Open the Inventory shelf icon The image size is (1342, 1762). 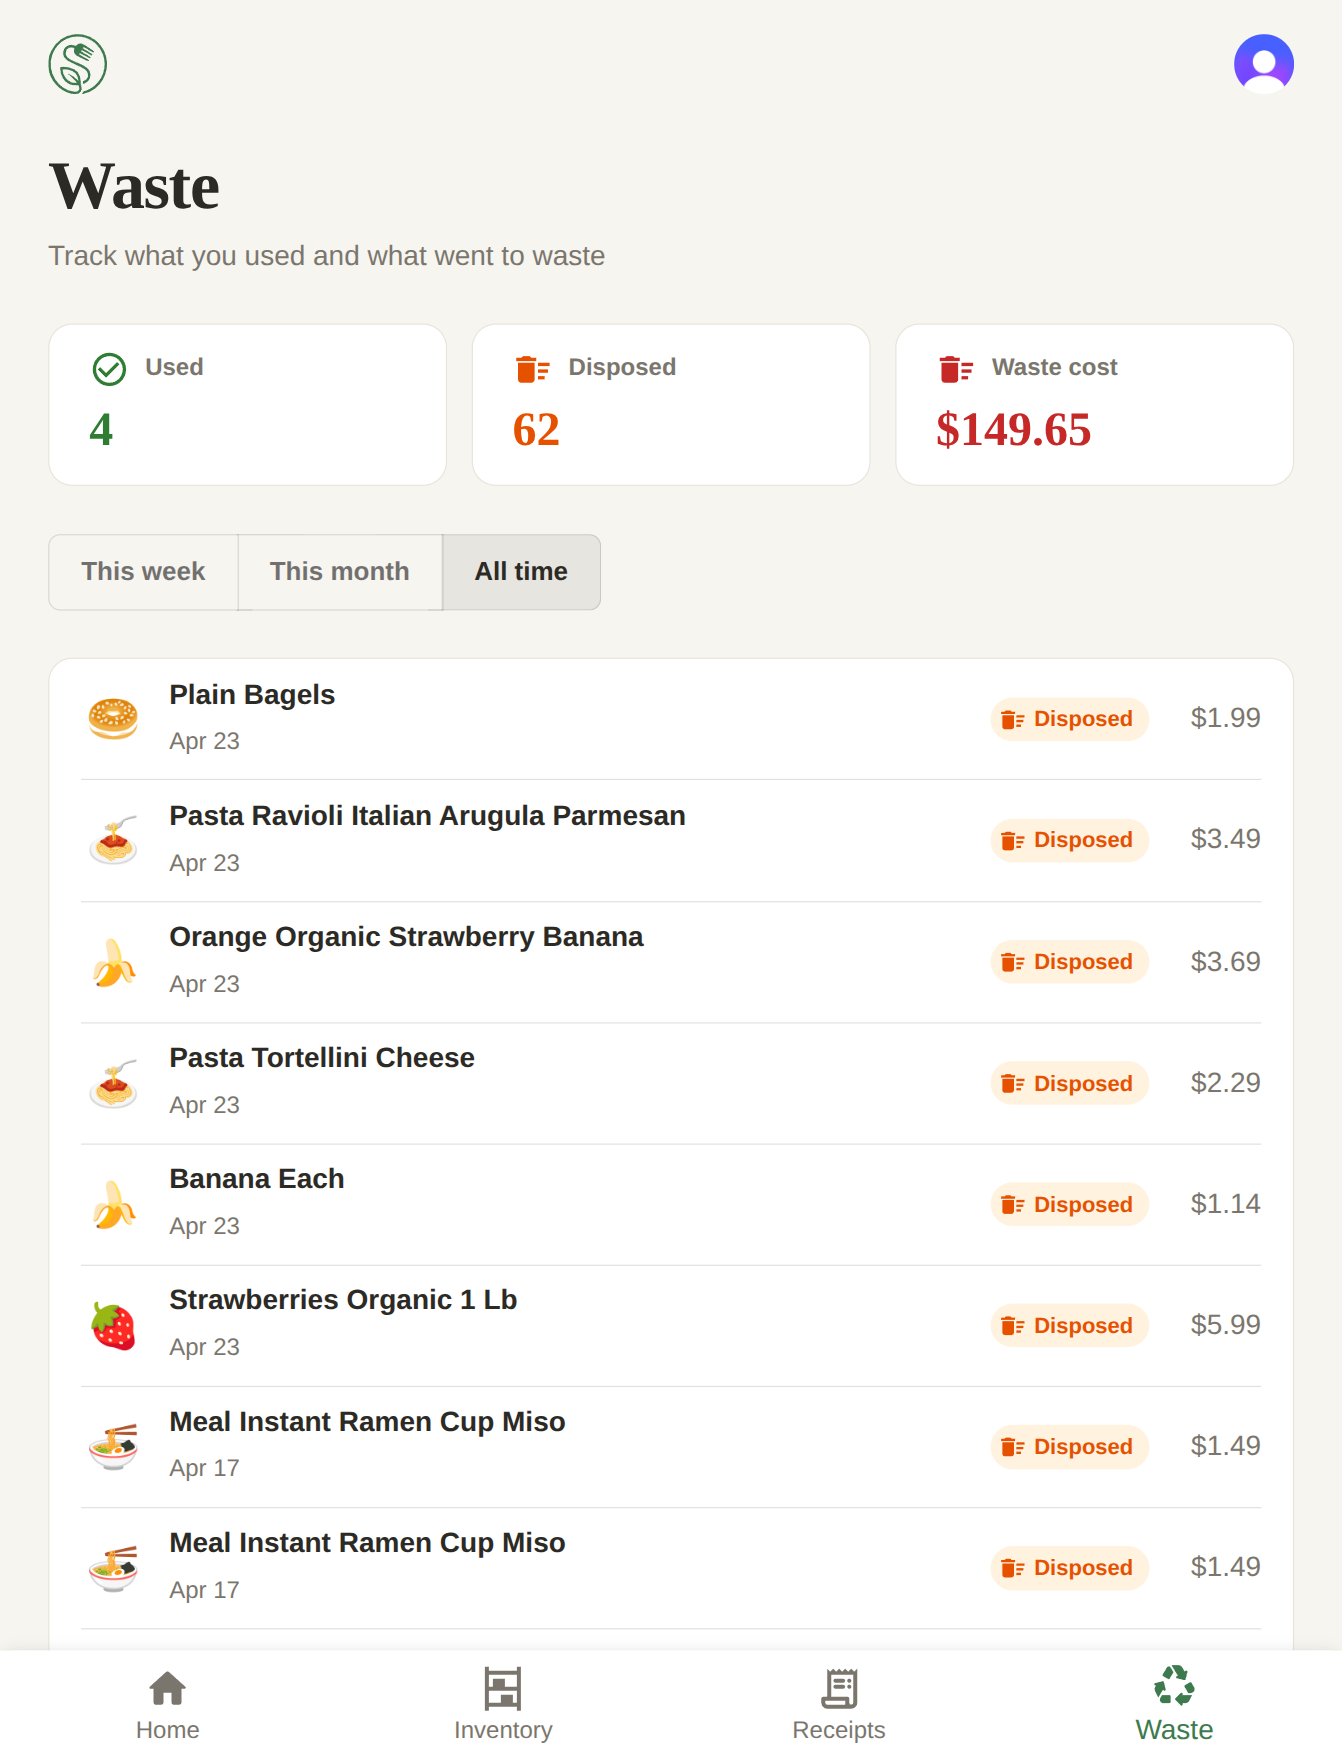point(503,1689)
